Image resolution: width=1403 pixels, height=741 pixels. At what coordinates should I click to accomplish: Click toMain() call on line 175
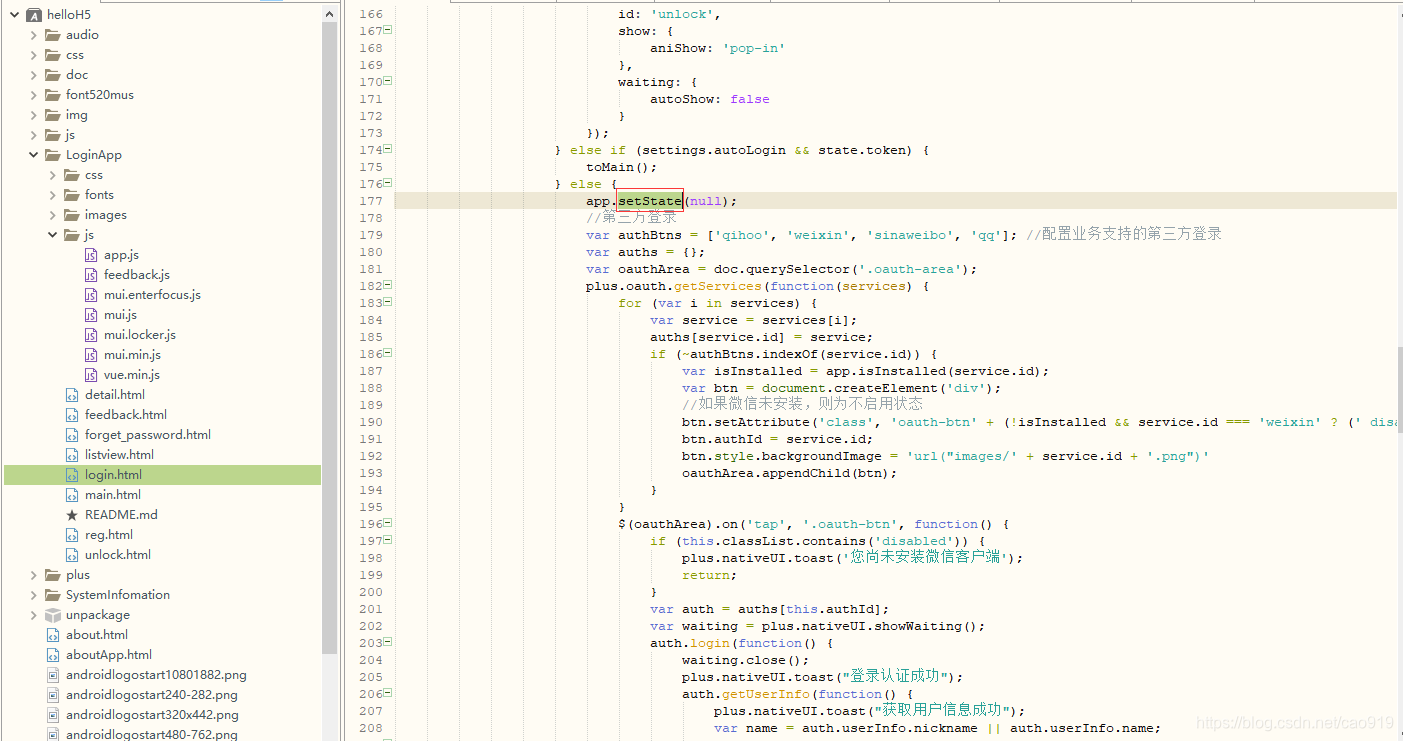point(622,167)
